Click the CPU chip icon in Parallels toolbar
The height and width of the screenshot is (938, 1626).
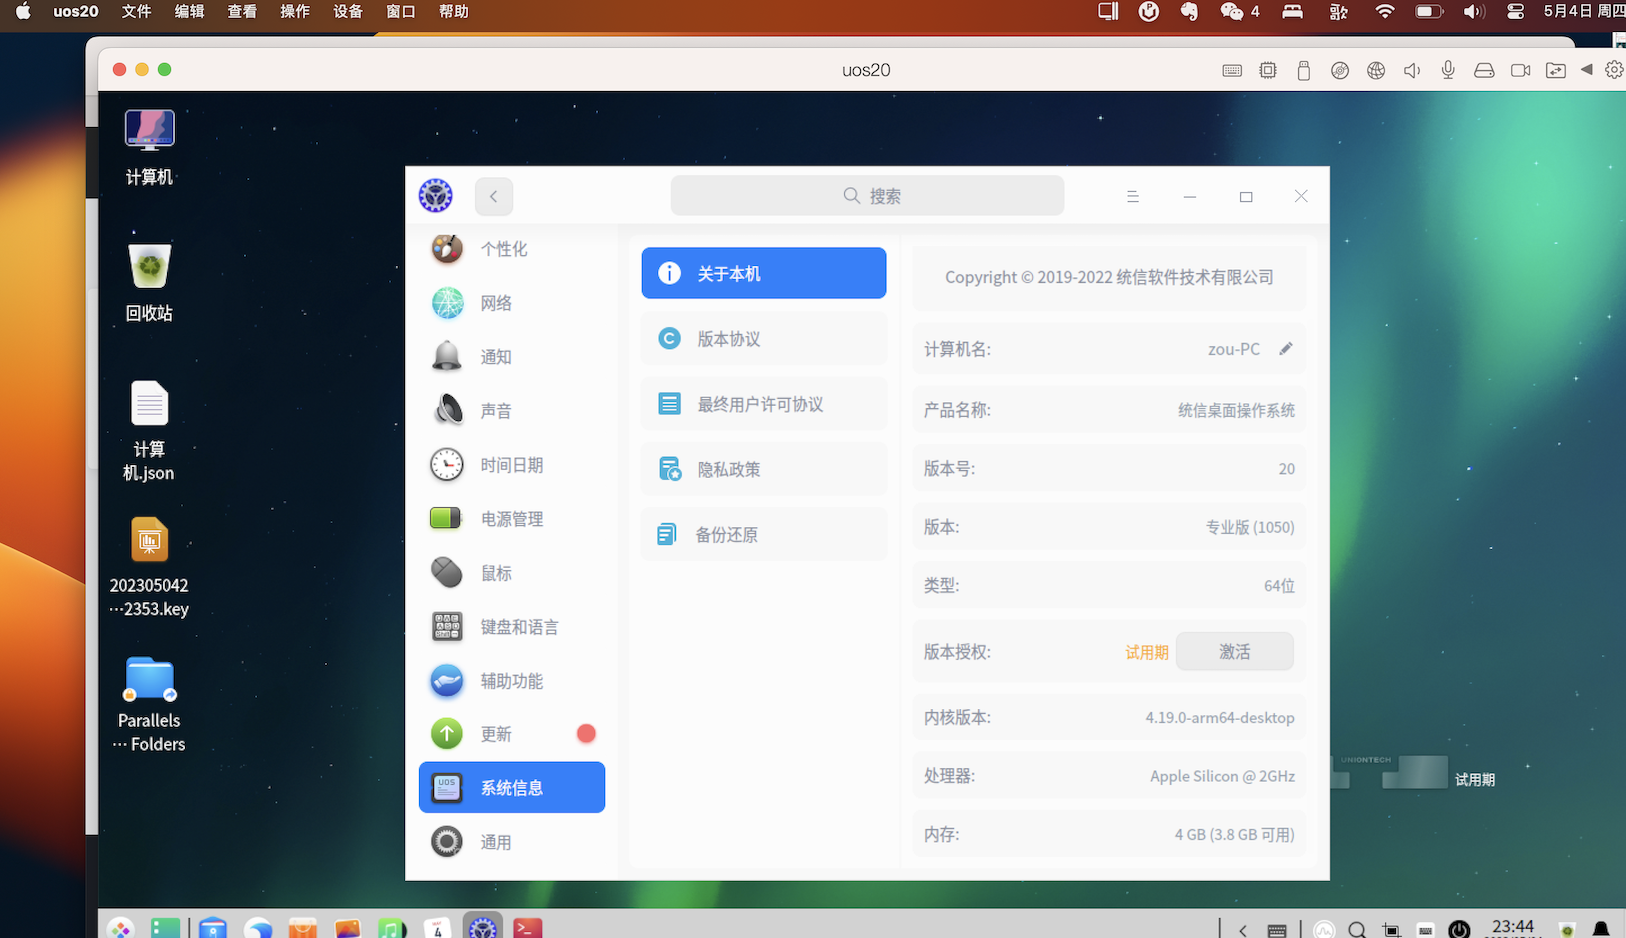tap(1268, 70)
